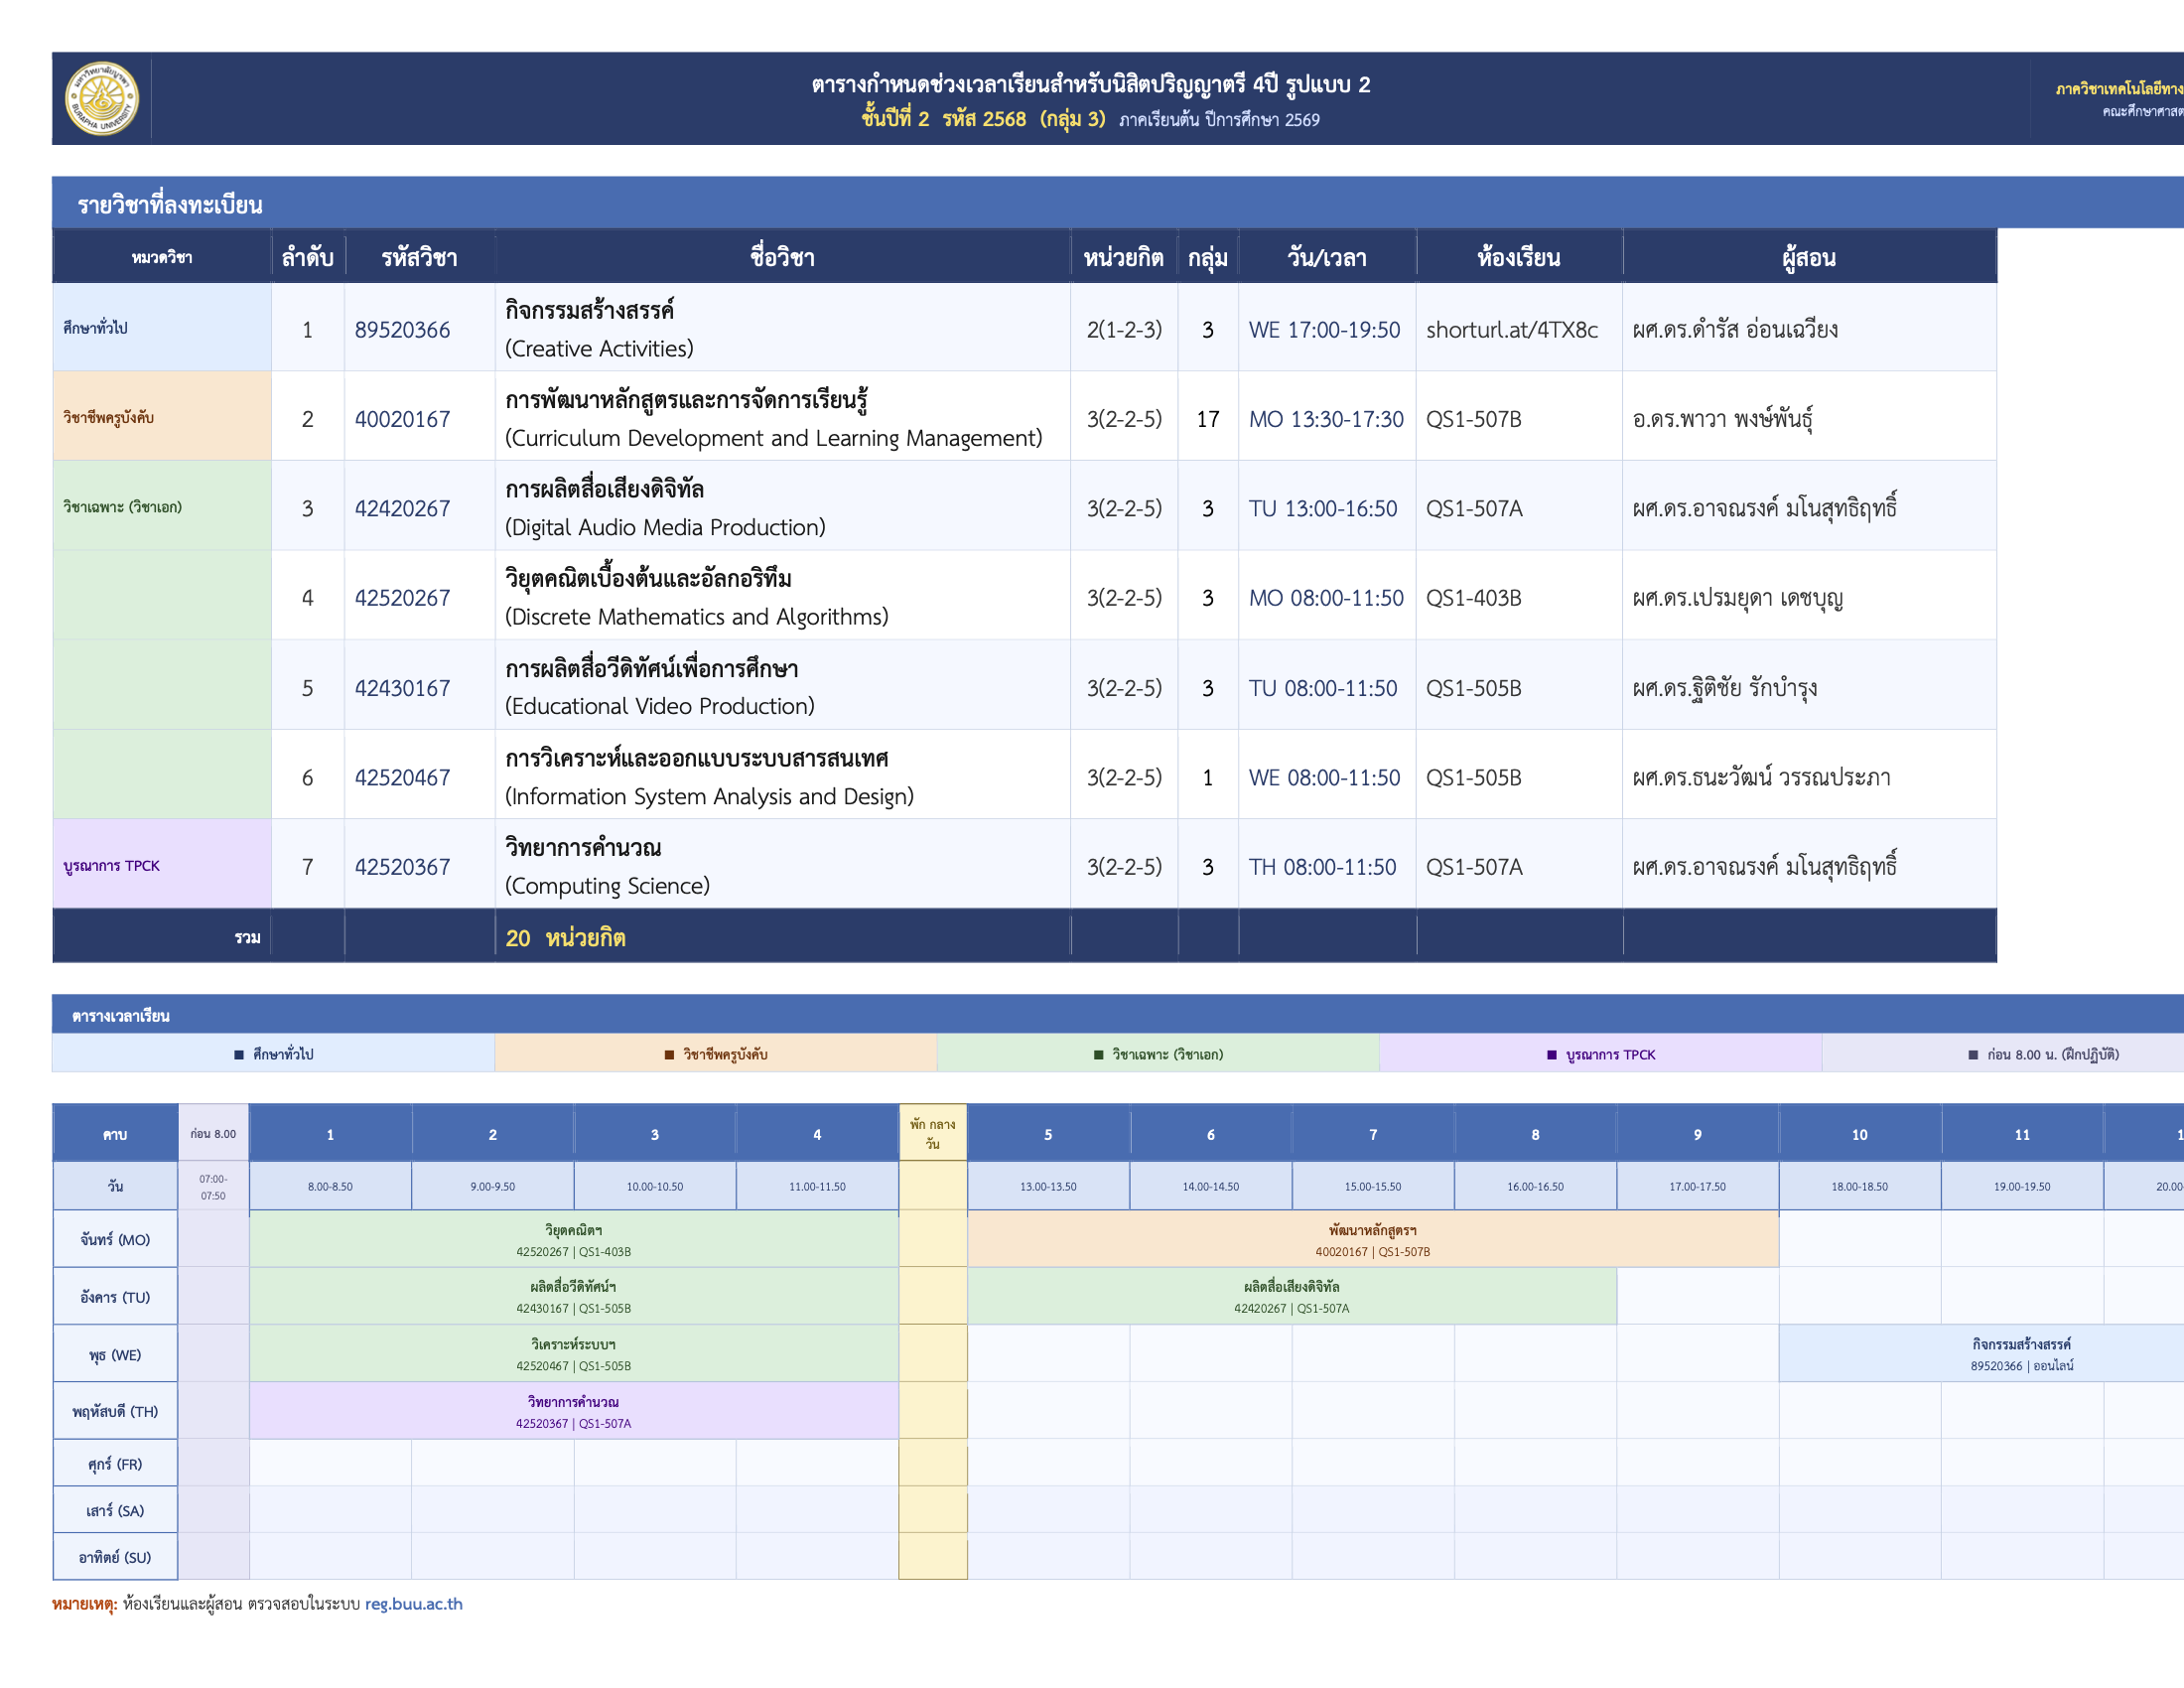Click the Burapha University logo
This screenshot has height=1688, width=2184.
tap(101, 98)
